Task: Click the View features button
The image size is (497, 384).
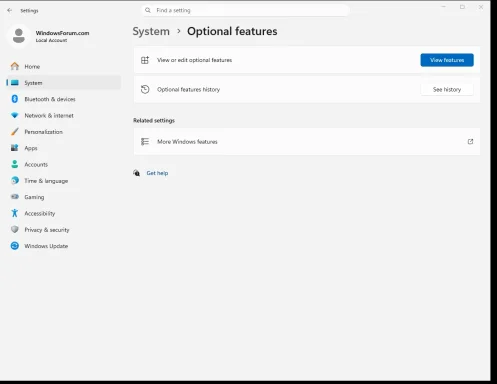Action: tap(447, 60)
